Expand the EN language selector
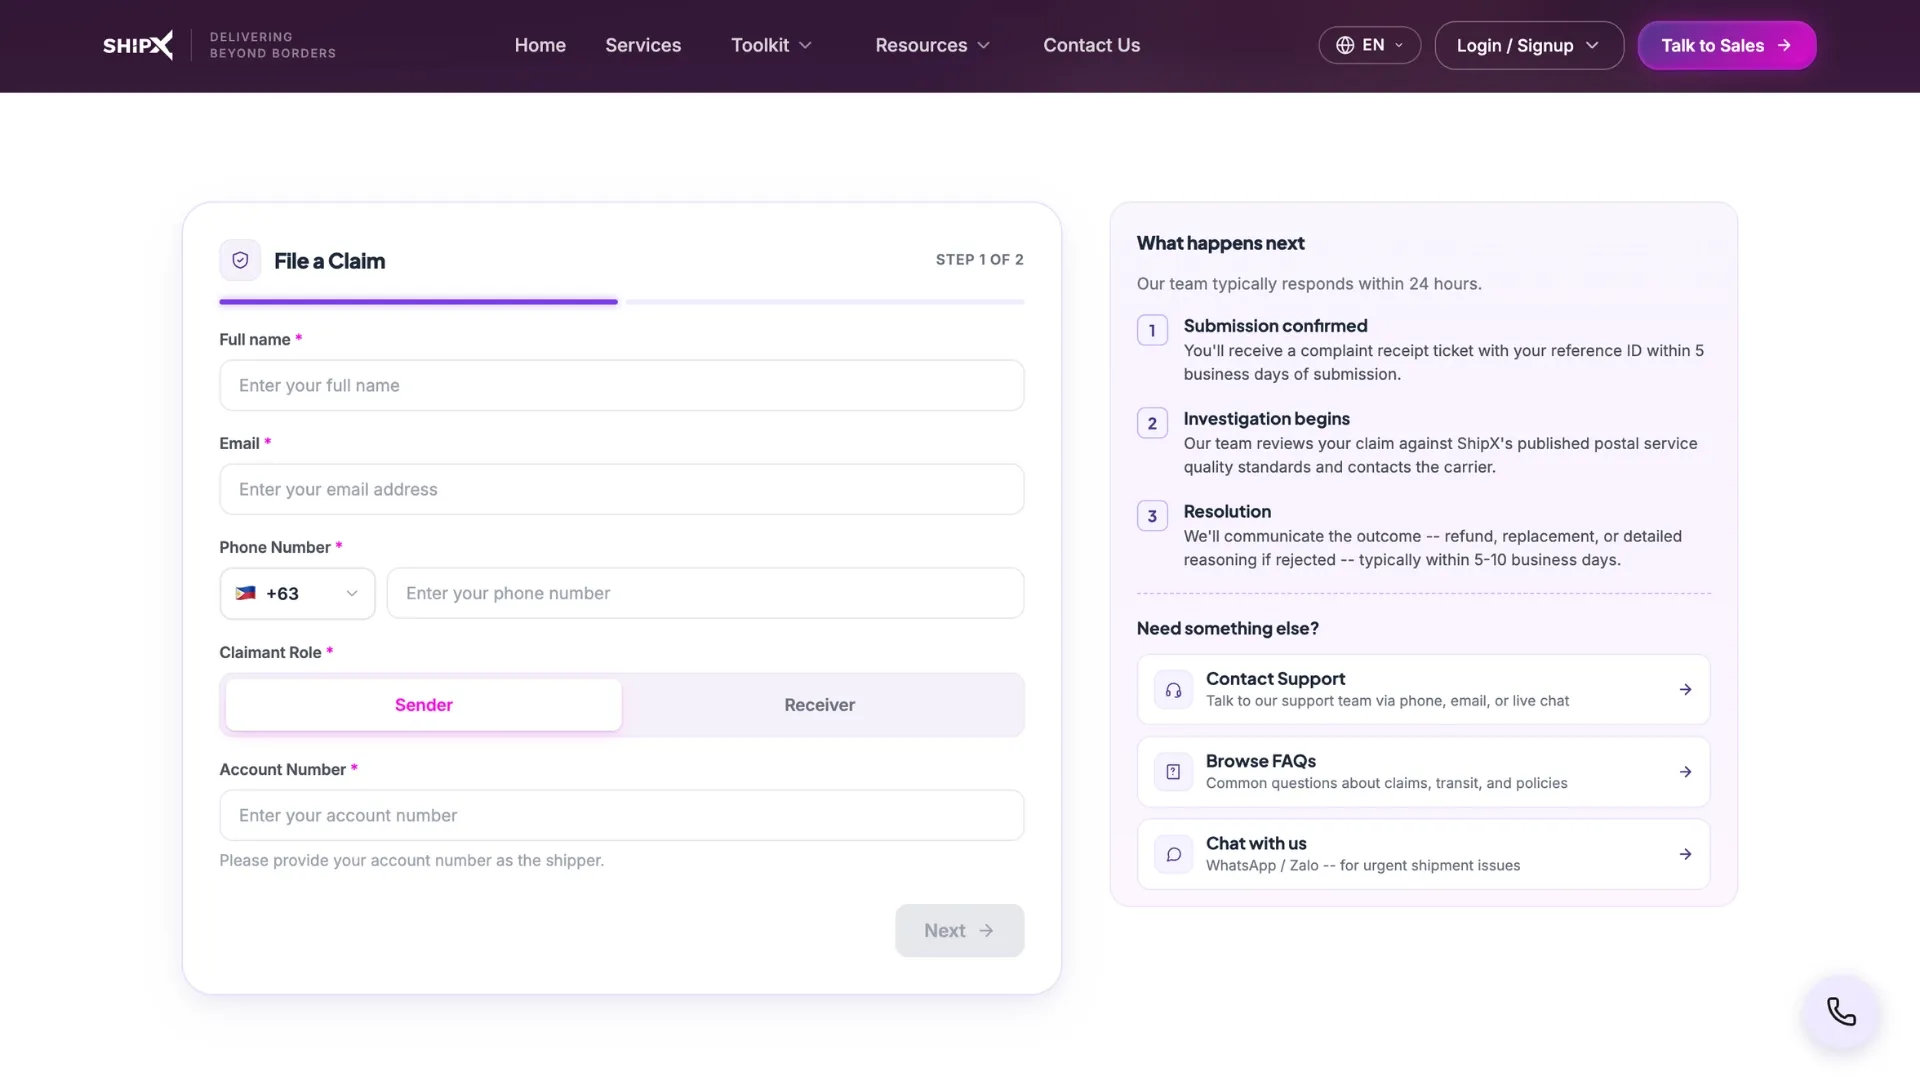Image resolution: width=1920 pixels, height=1080 pixels. point(1369,45)
